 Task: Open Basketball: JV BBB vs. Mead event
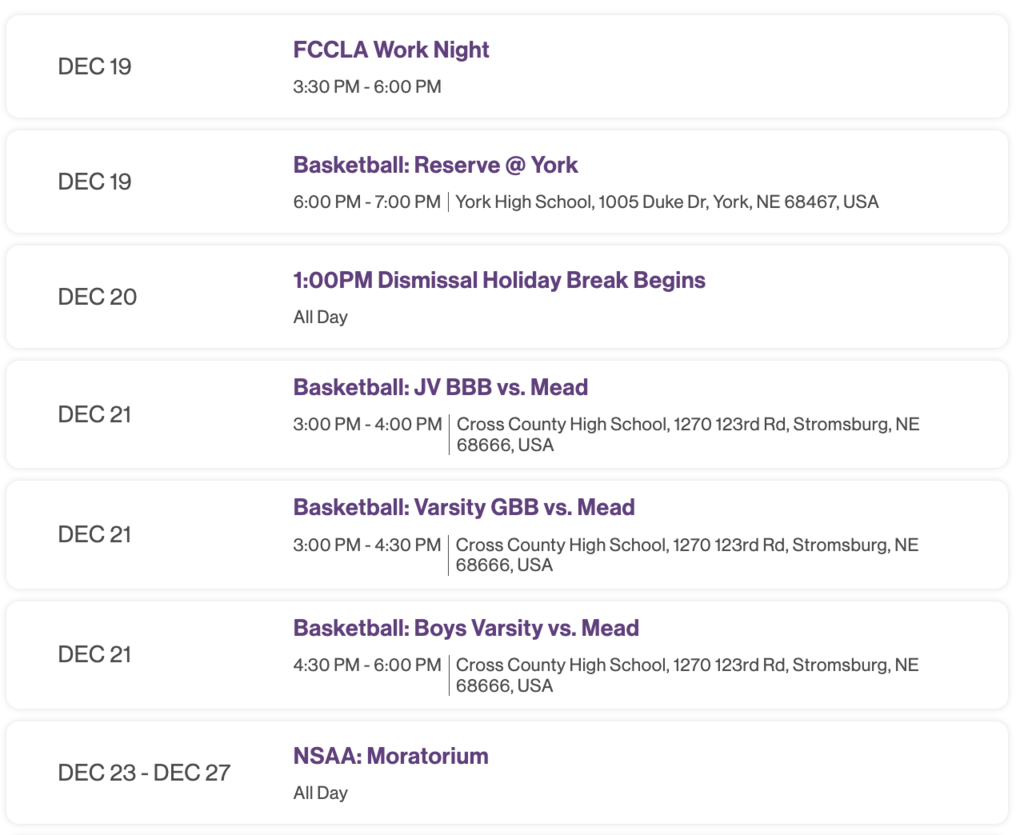pos(440,387)
